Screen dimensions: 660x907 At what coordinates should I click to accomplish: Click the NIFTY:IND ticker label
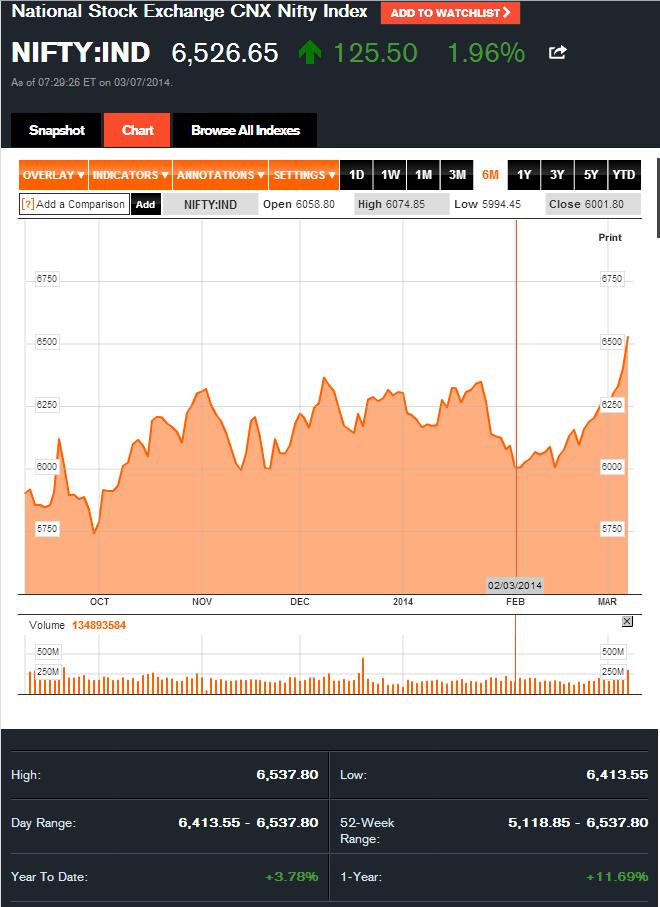[x=210, y=204]
